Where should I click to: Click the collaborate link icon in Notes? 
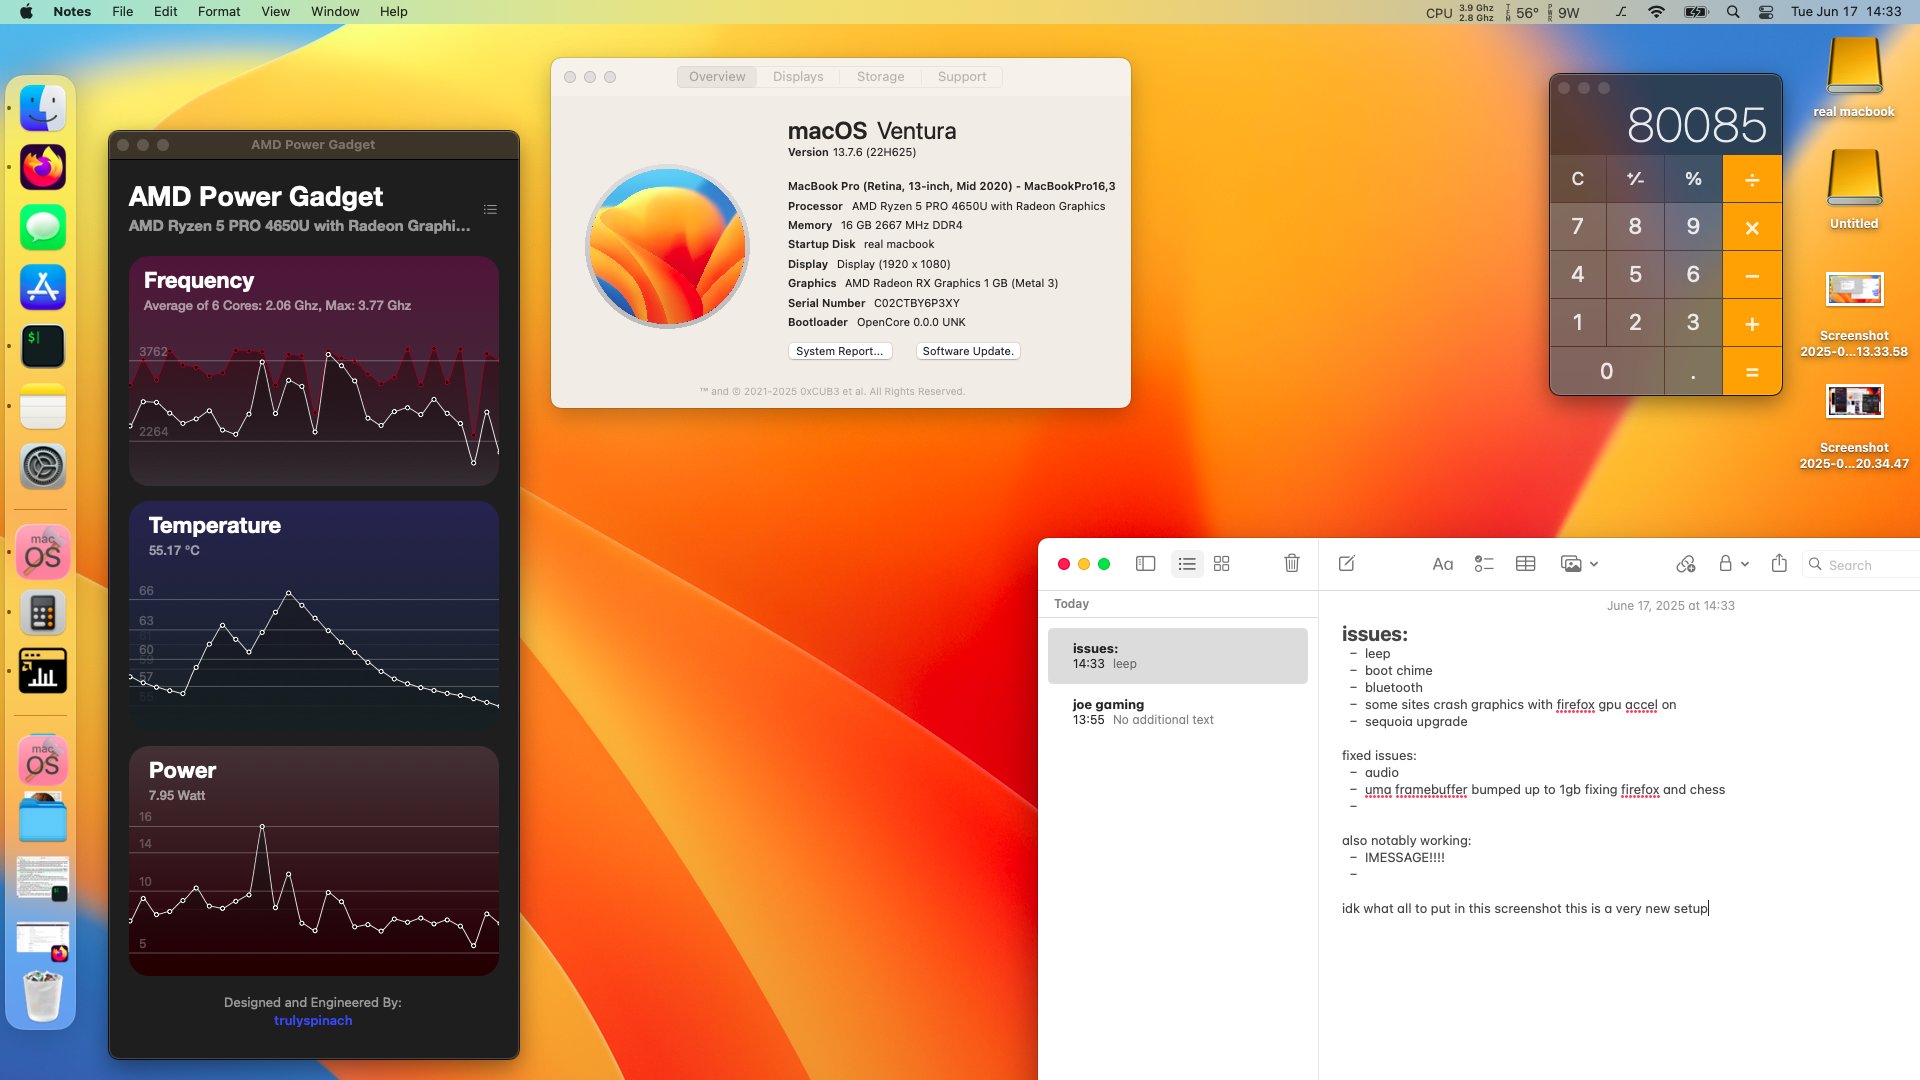click(1686, 564)
